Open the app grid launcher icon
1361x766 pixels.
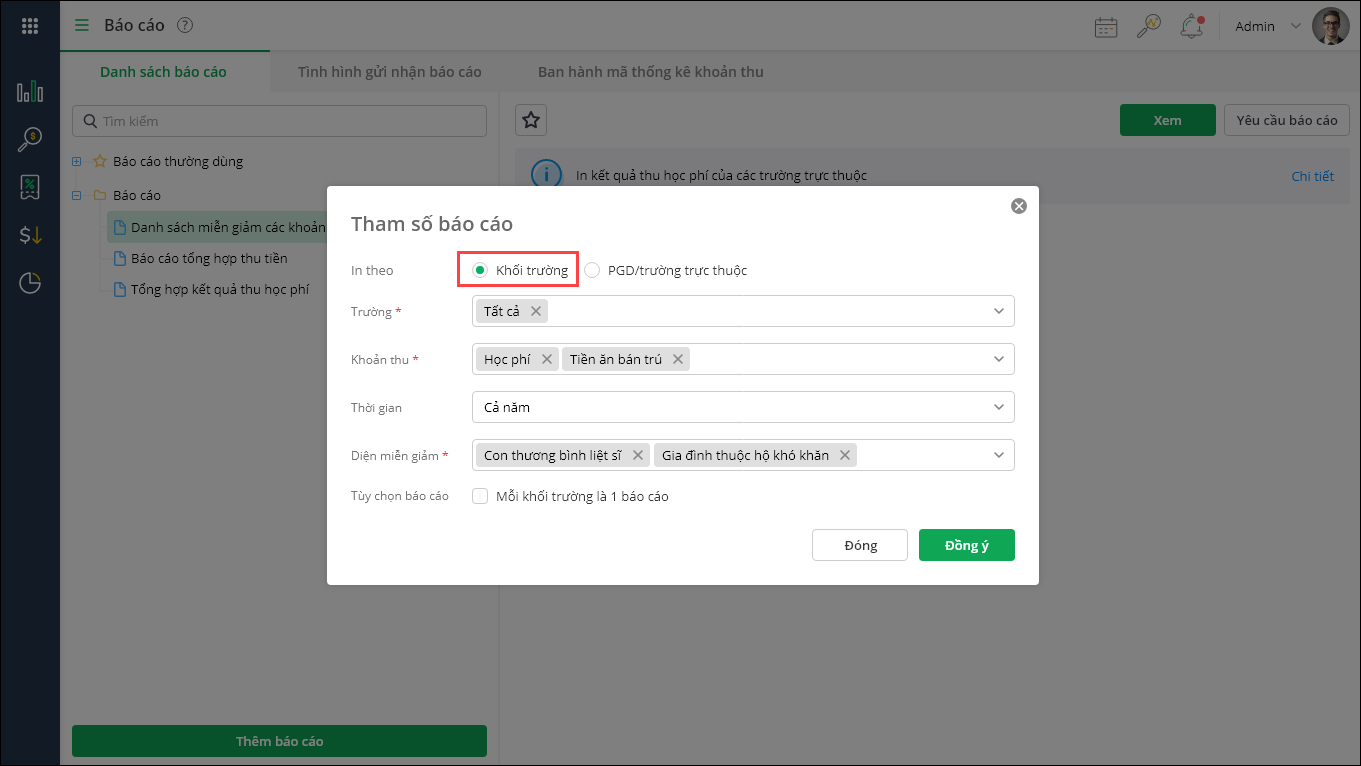point(30,27)
